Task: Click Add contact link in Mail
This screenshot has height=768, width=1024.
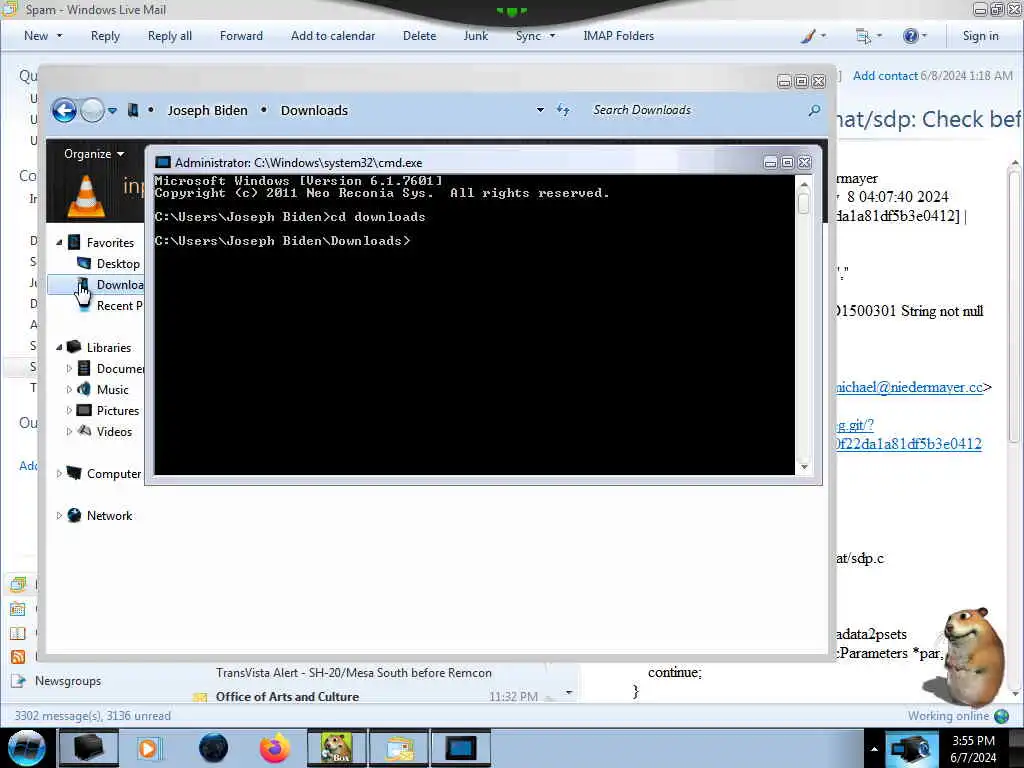Action: point(885,76)
